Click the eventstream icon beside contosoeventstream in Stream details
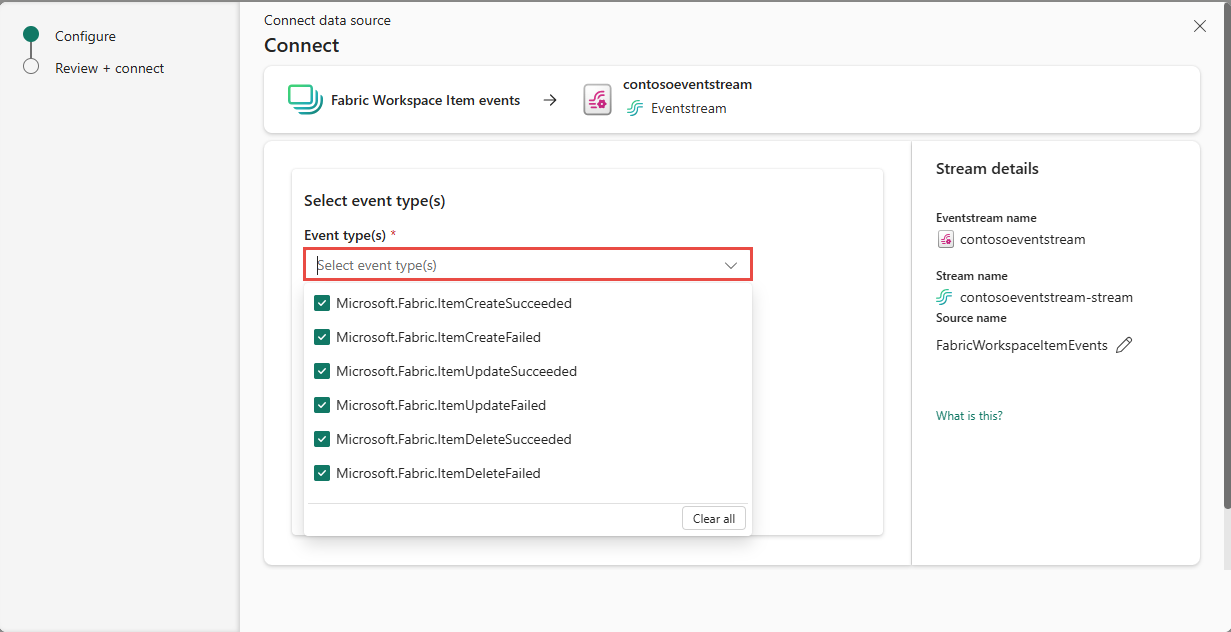Image resolution: width=1231 pixels, height=632 pixels. point(945,239)
